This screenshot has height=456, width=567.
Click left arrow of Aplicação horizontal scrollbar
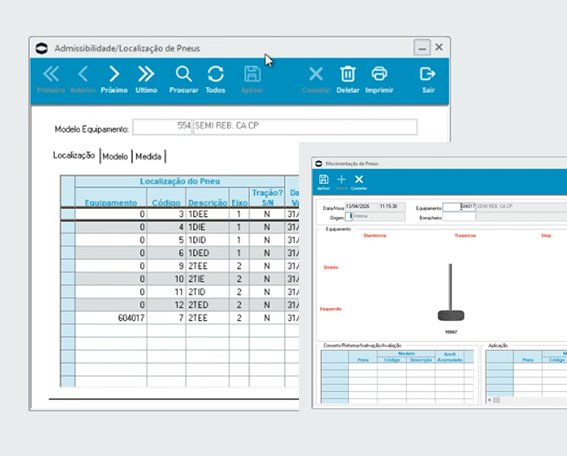click(490, 400)
